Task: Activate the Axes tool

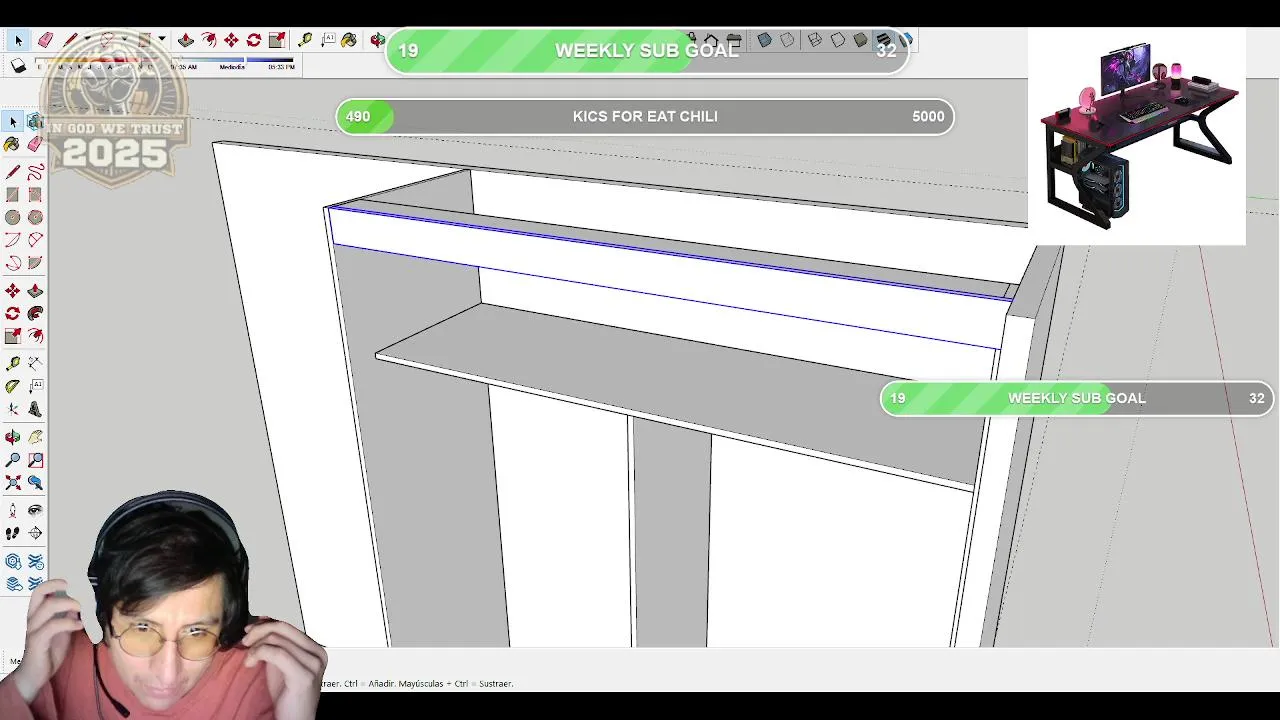Action: [12, 409]
